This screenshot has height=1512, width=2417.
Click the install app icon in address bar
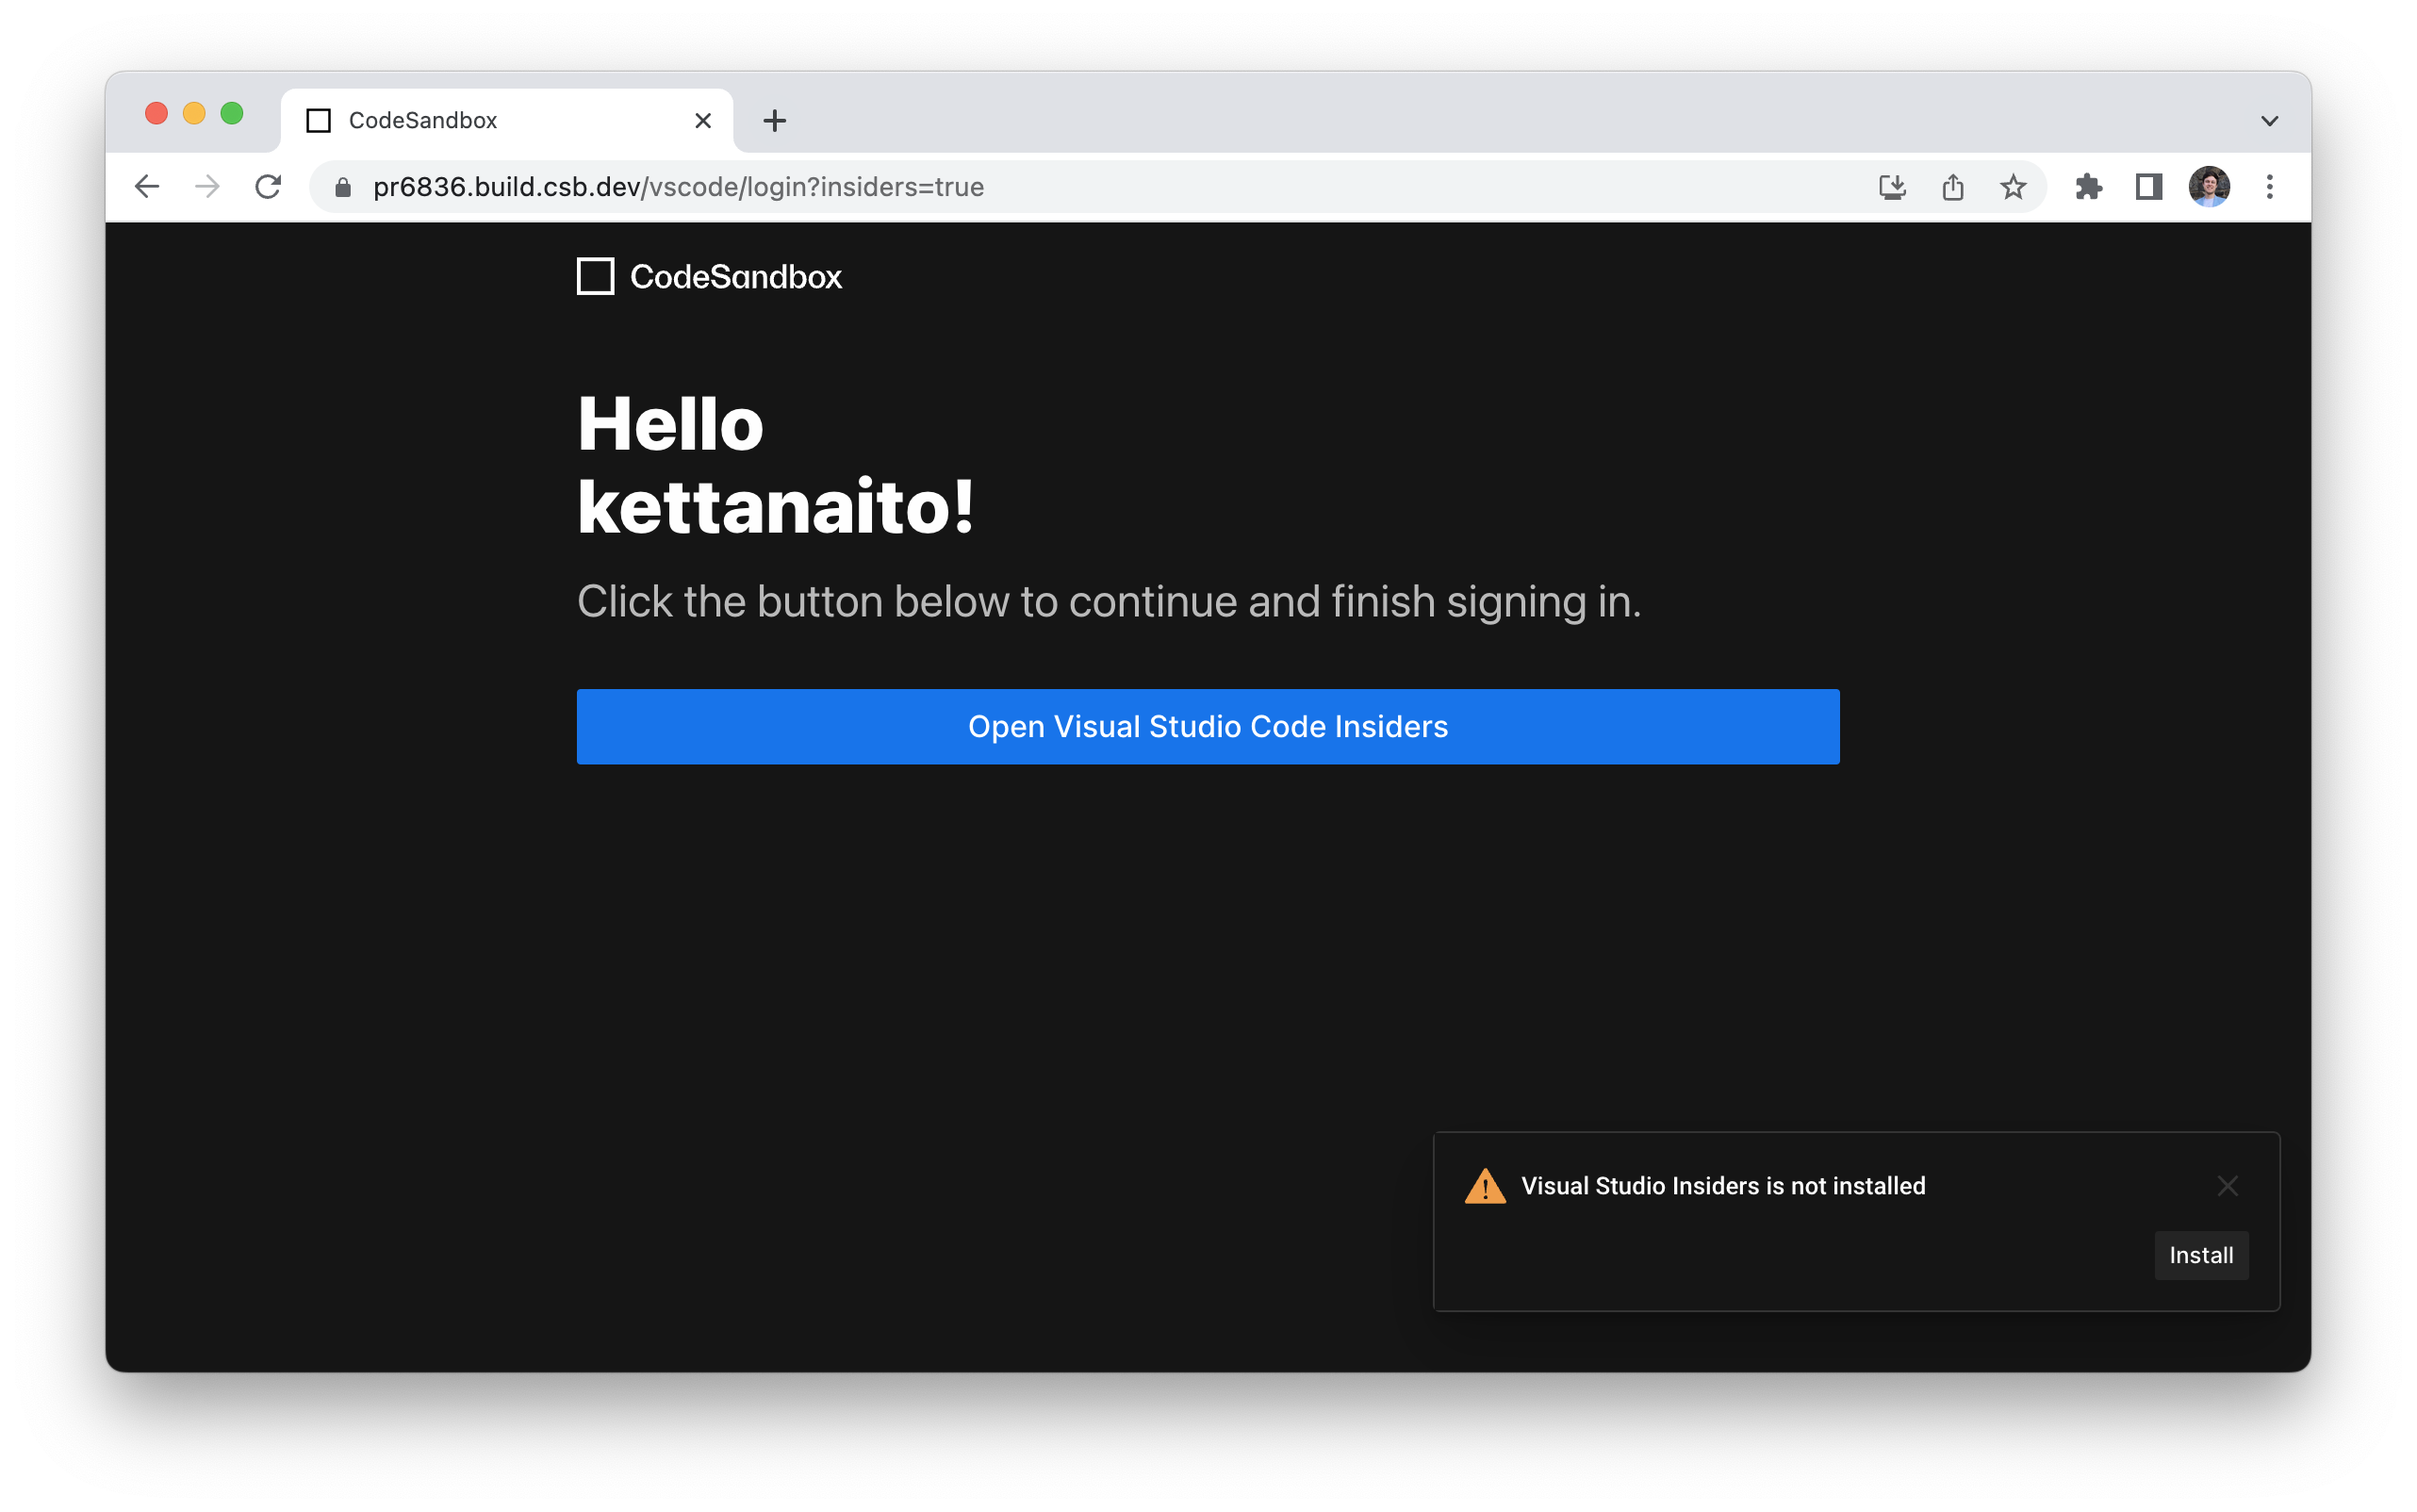click(1891, 187)
